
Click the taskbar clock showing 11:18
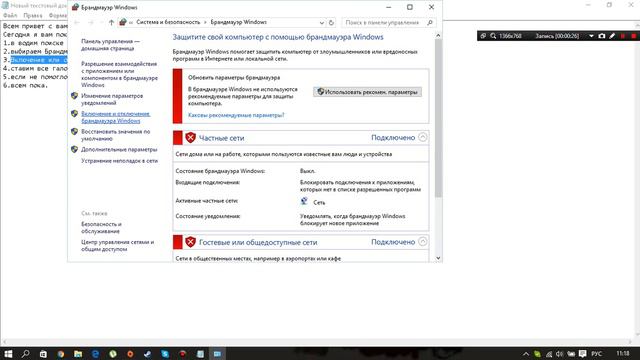coord(623,353)
